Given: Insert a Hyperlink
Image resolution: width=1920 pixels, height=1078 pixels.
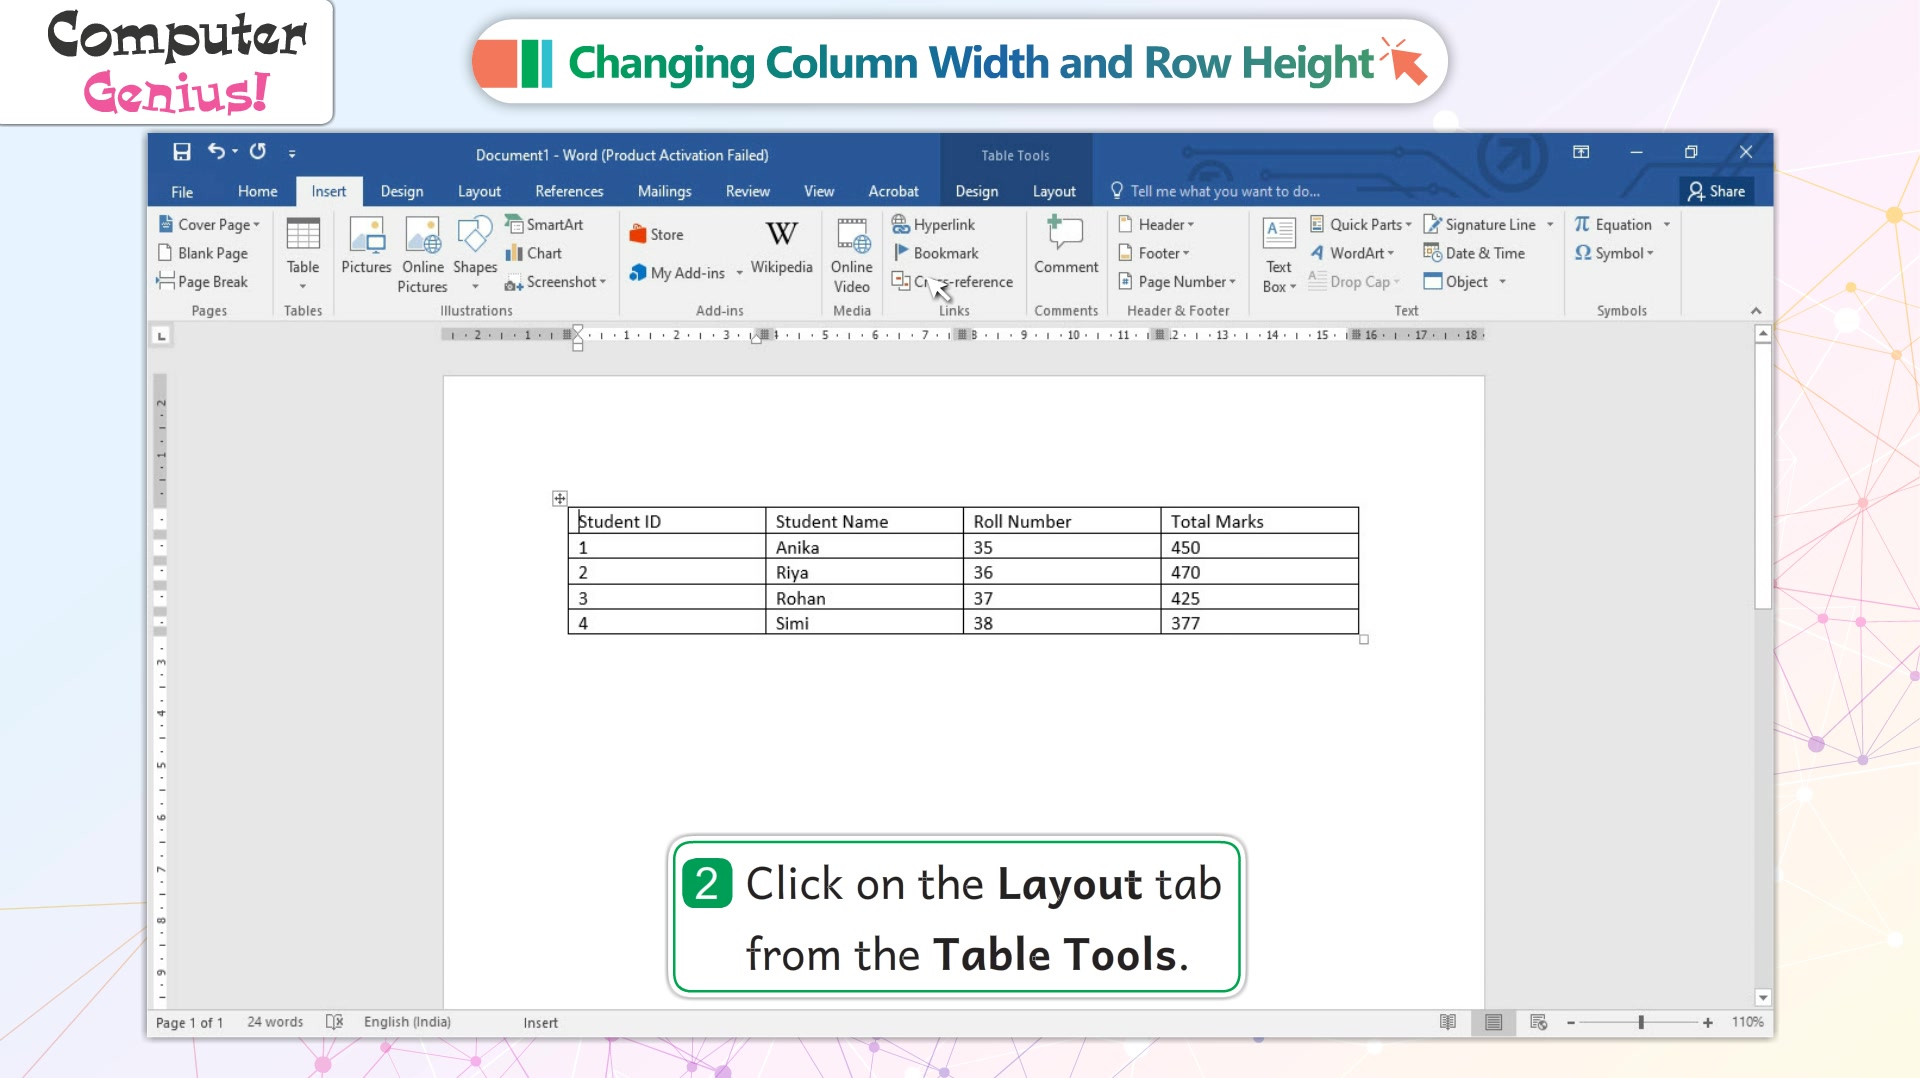Looking at the screenshot, I should (933, 224).
